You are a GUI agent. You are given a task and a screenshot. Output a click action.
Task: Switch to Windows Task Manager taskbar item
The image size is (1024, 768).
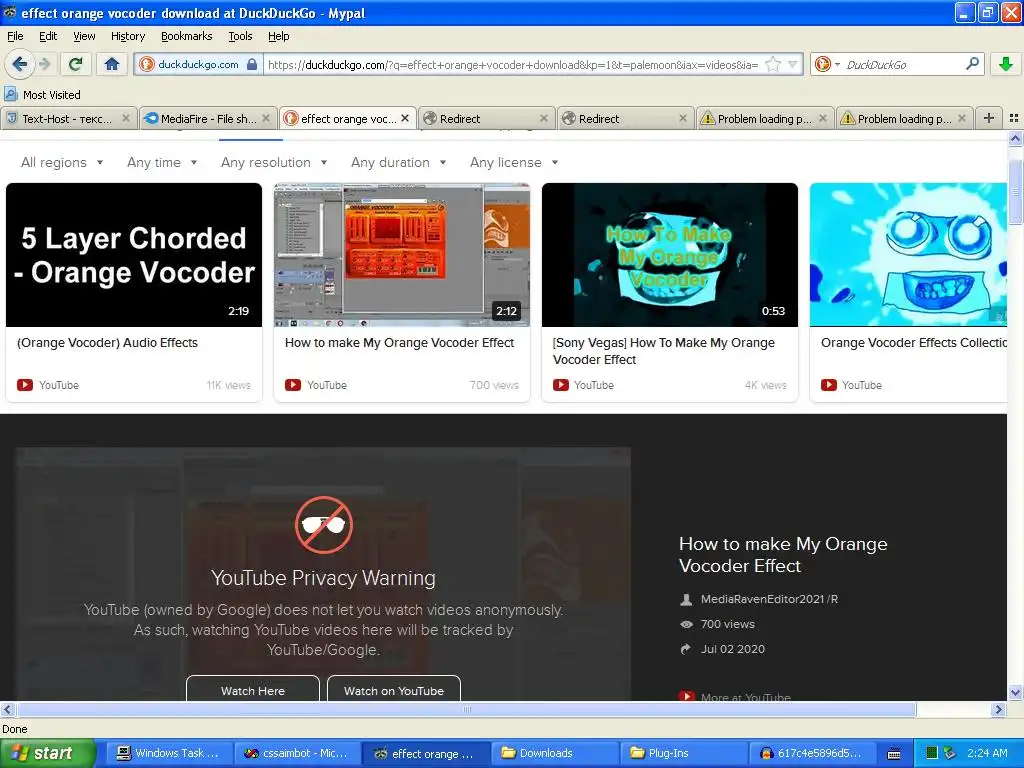tap(168, 753)
